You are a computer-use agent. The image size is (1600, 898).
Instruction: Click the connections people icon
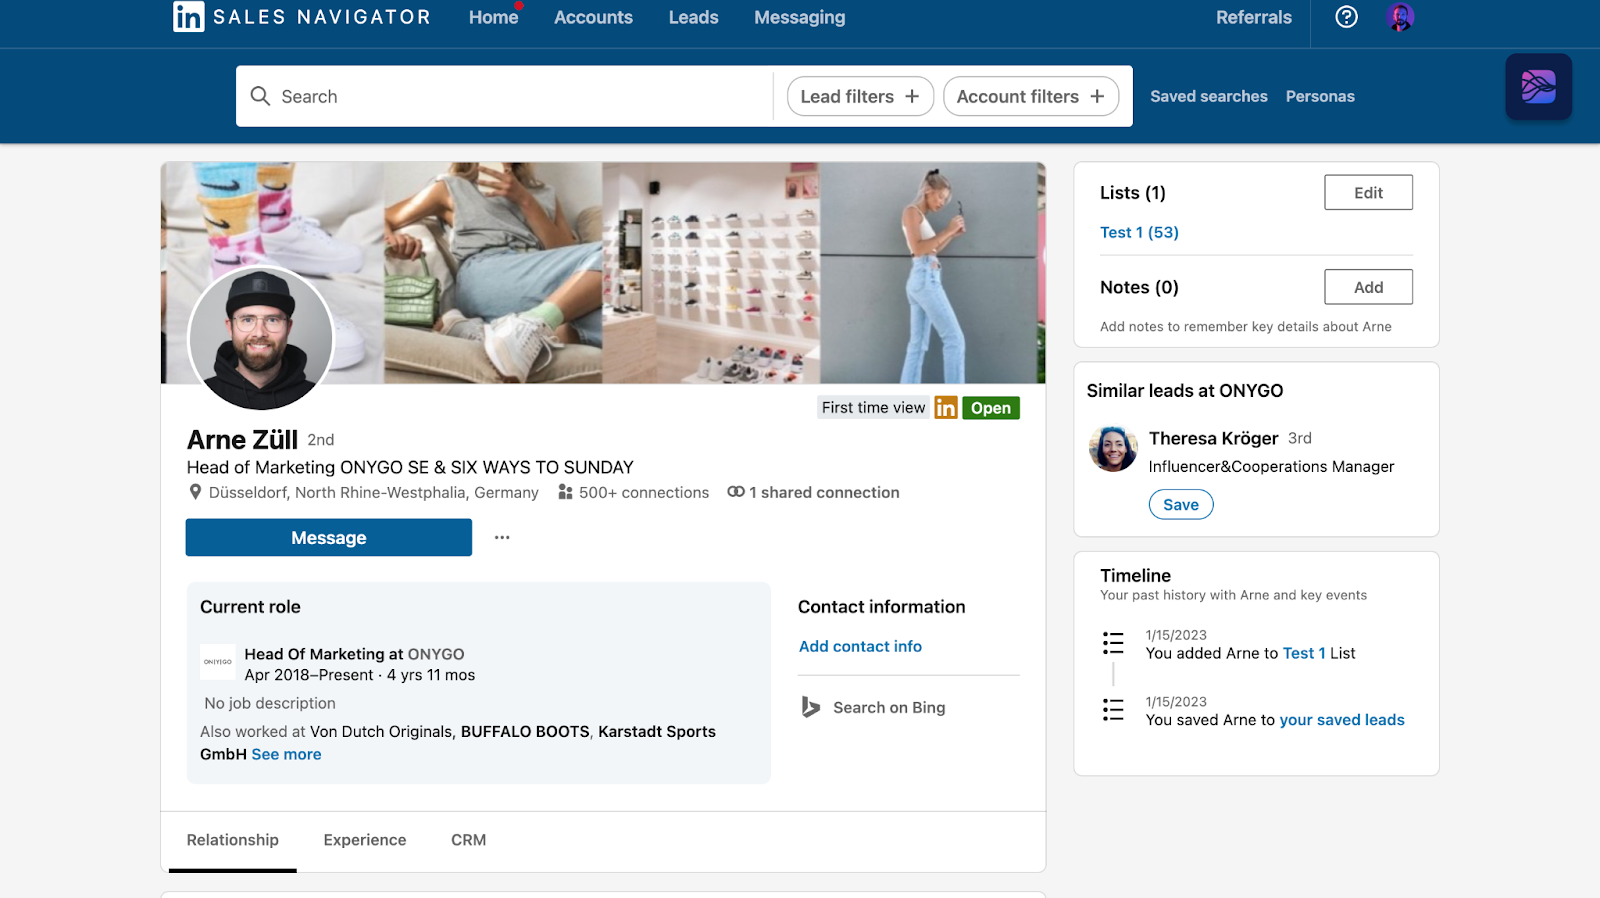pos(566,492)
